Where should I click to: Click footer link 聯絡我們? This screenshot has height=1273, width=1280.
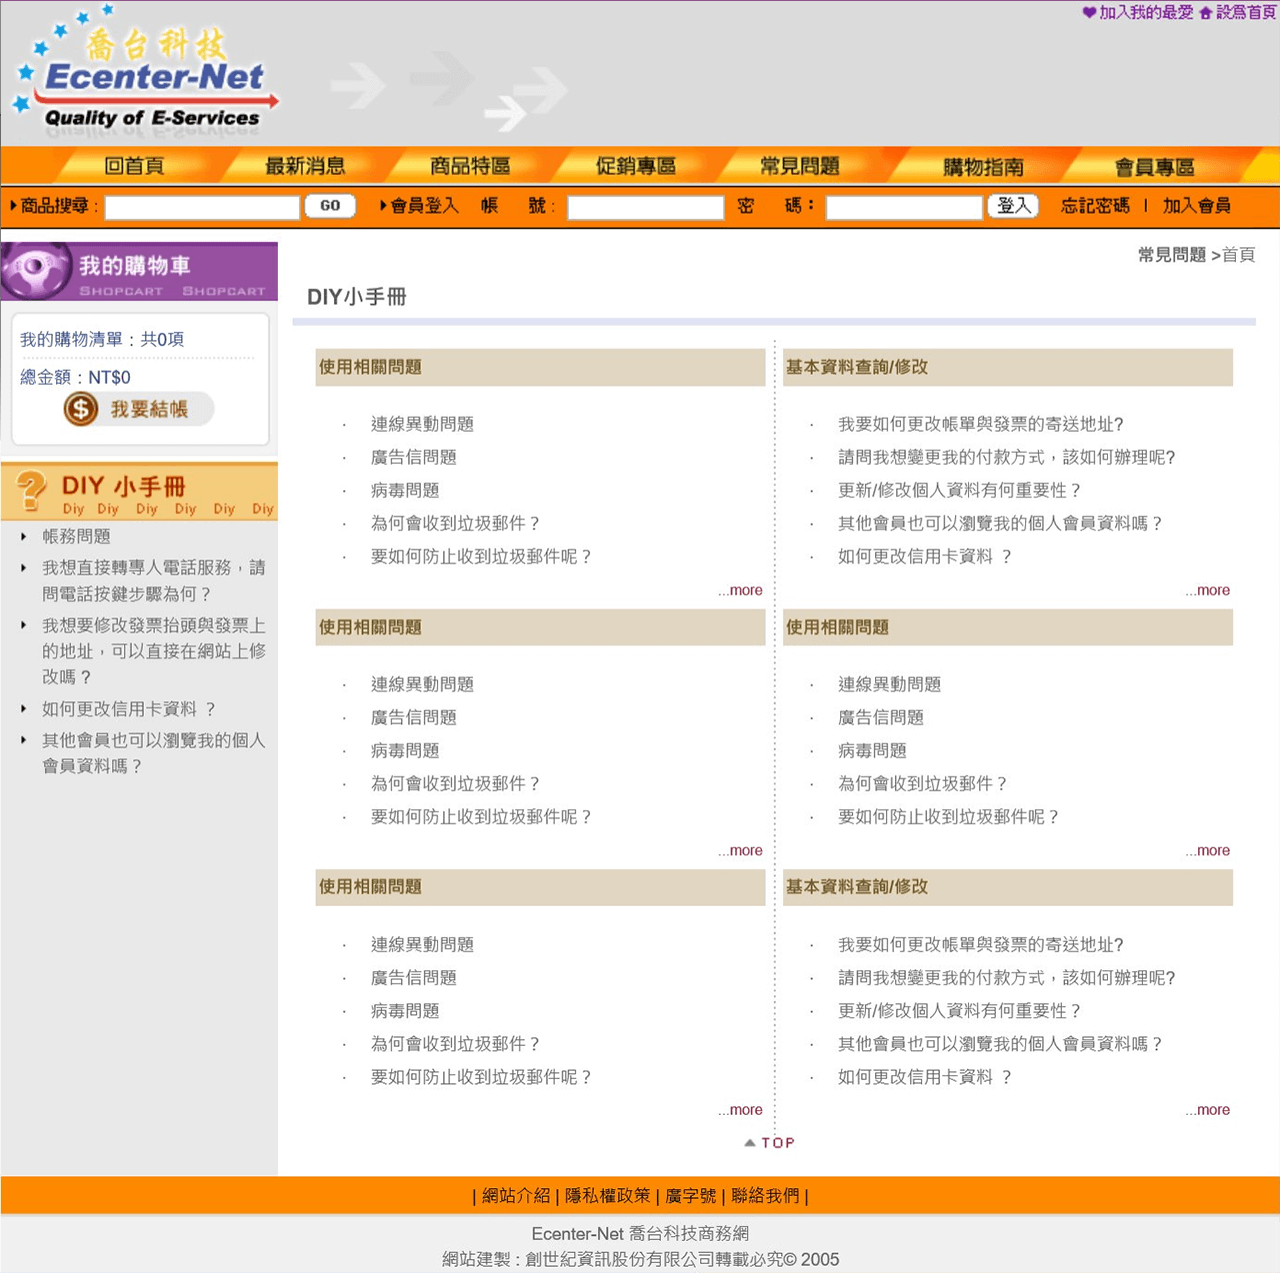click(765, 1195)
